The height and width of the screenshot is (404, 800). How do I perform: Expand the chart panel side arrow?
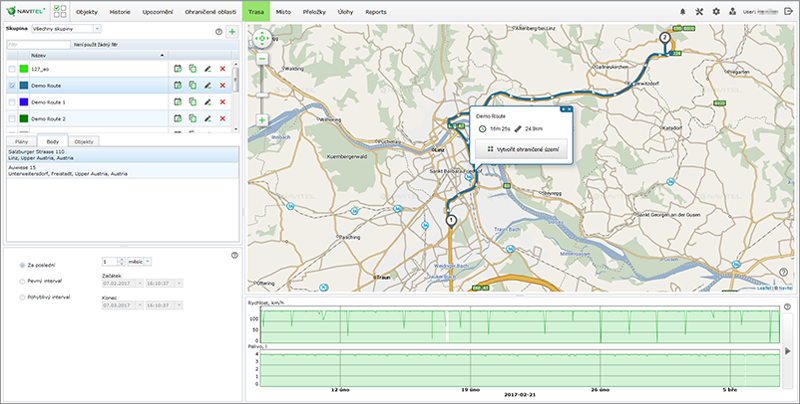pyautogui.click(x=789, y=350)
